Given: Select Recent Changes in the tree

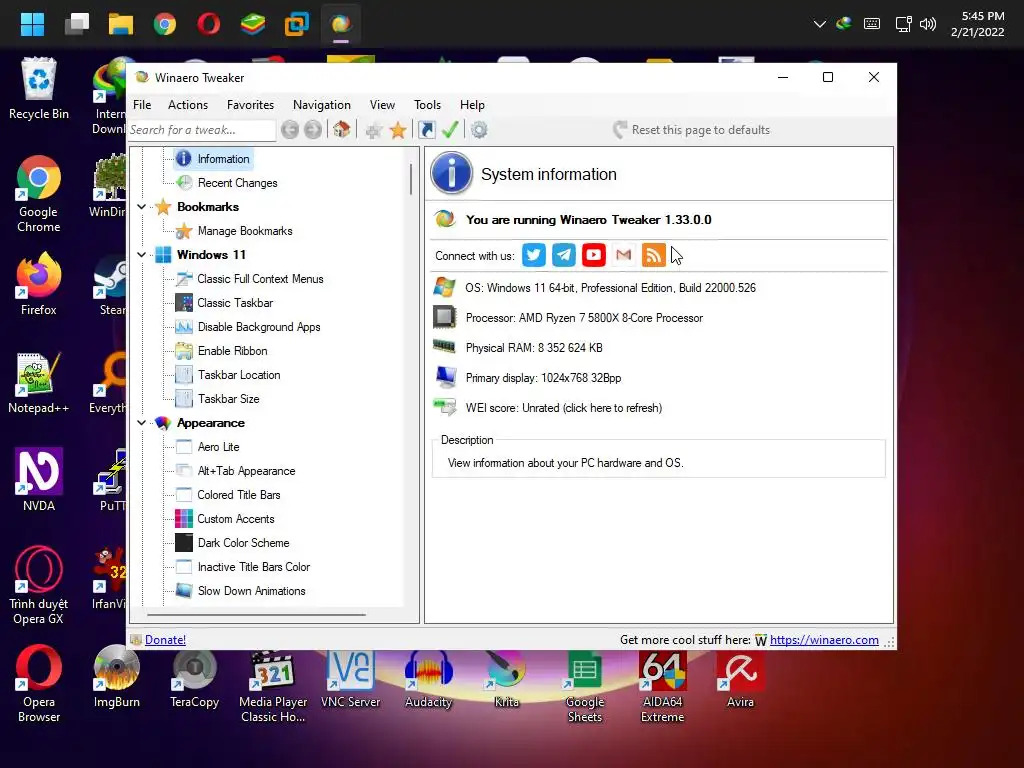Looking at the screenshot, I should 237,183.
